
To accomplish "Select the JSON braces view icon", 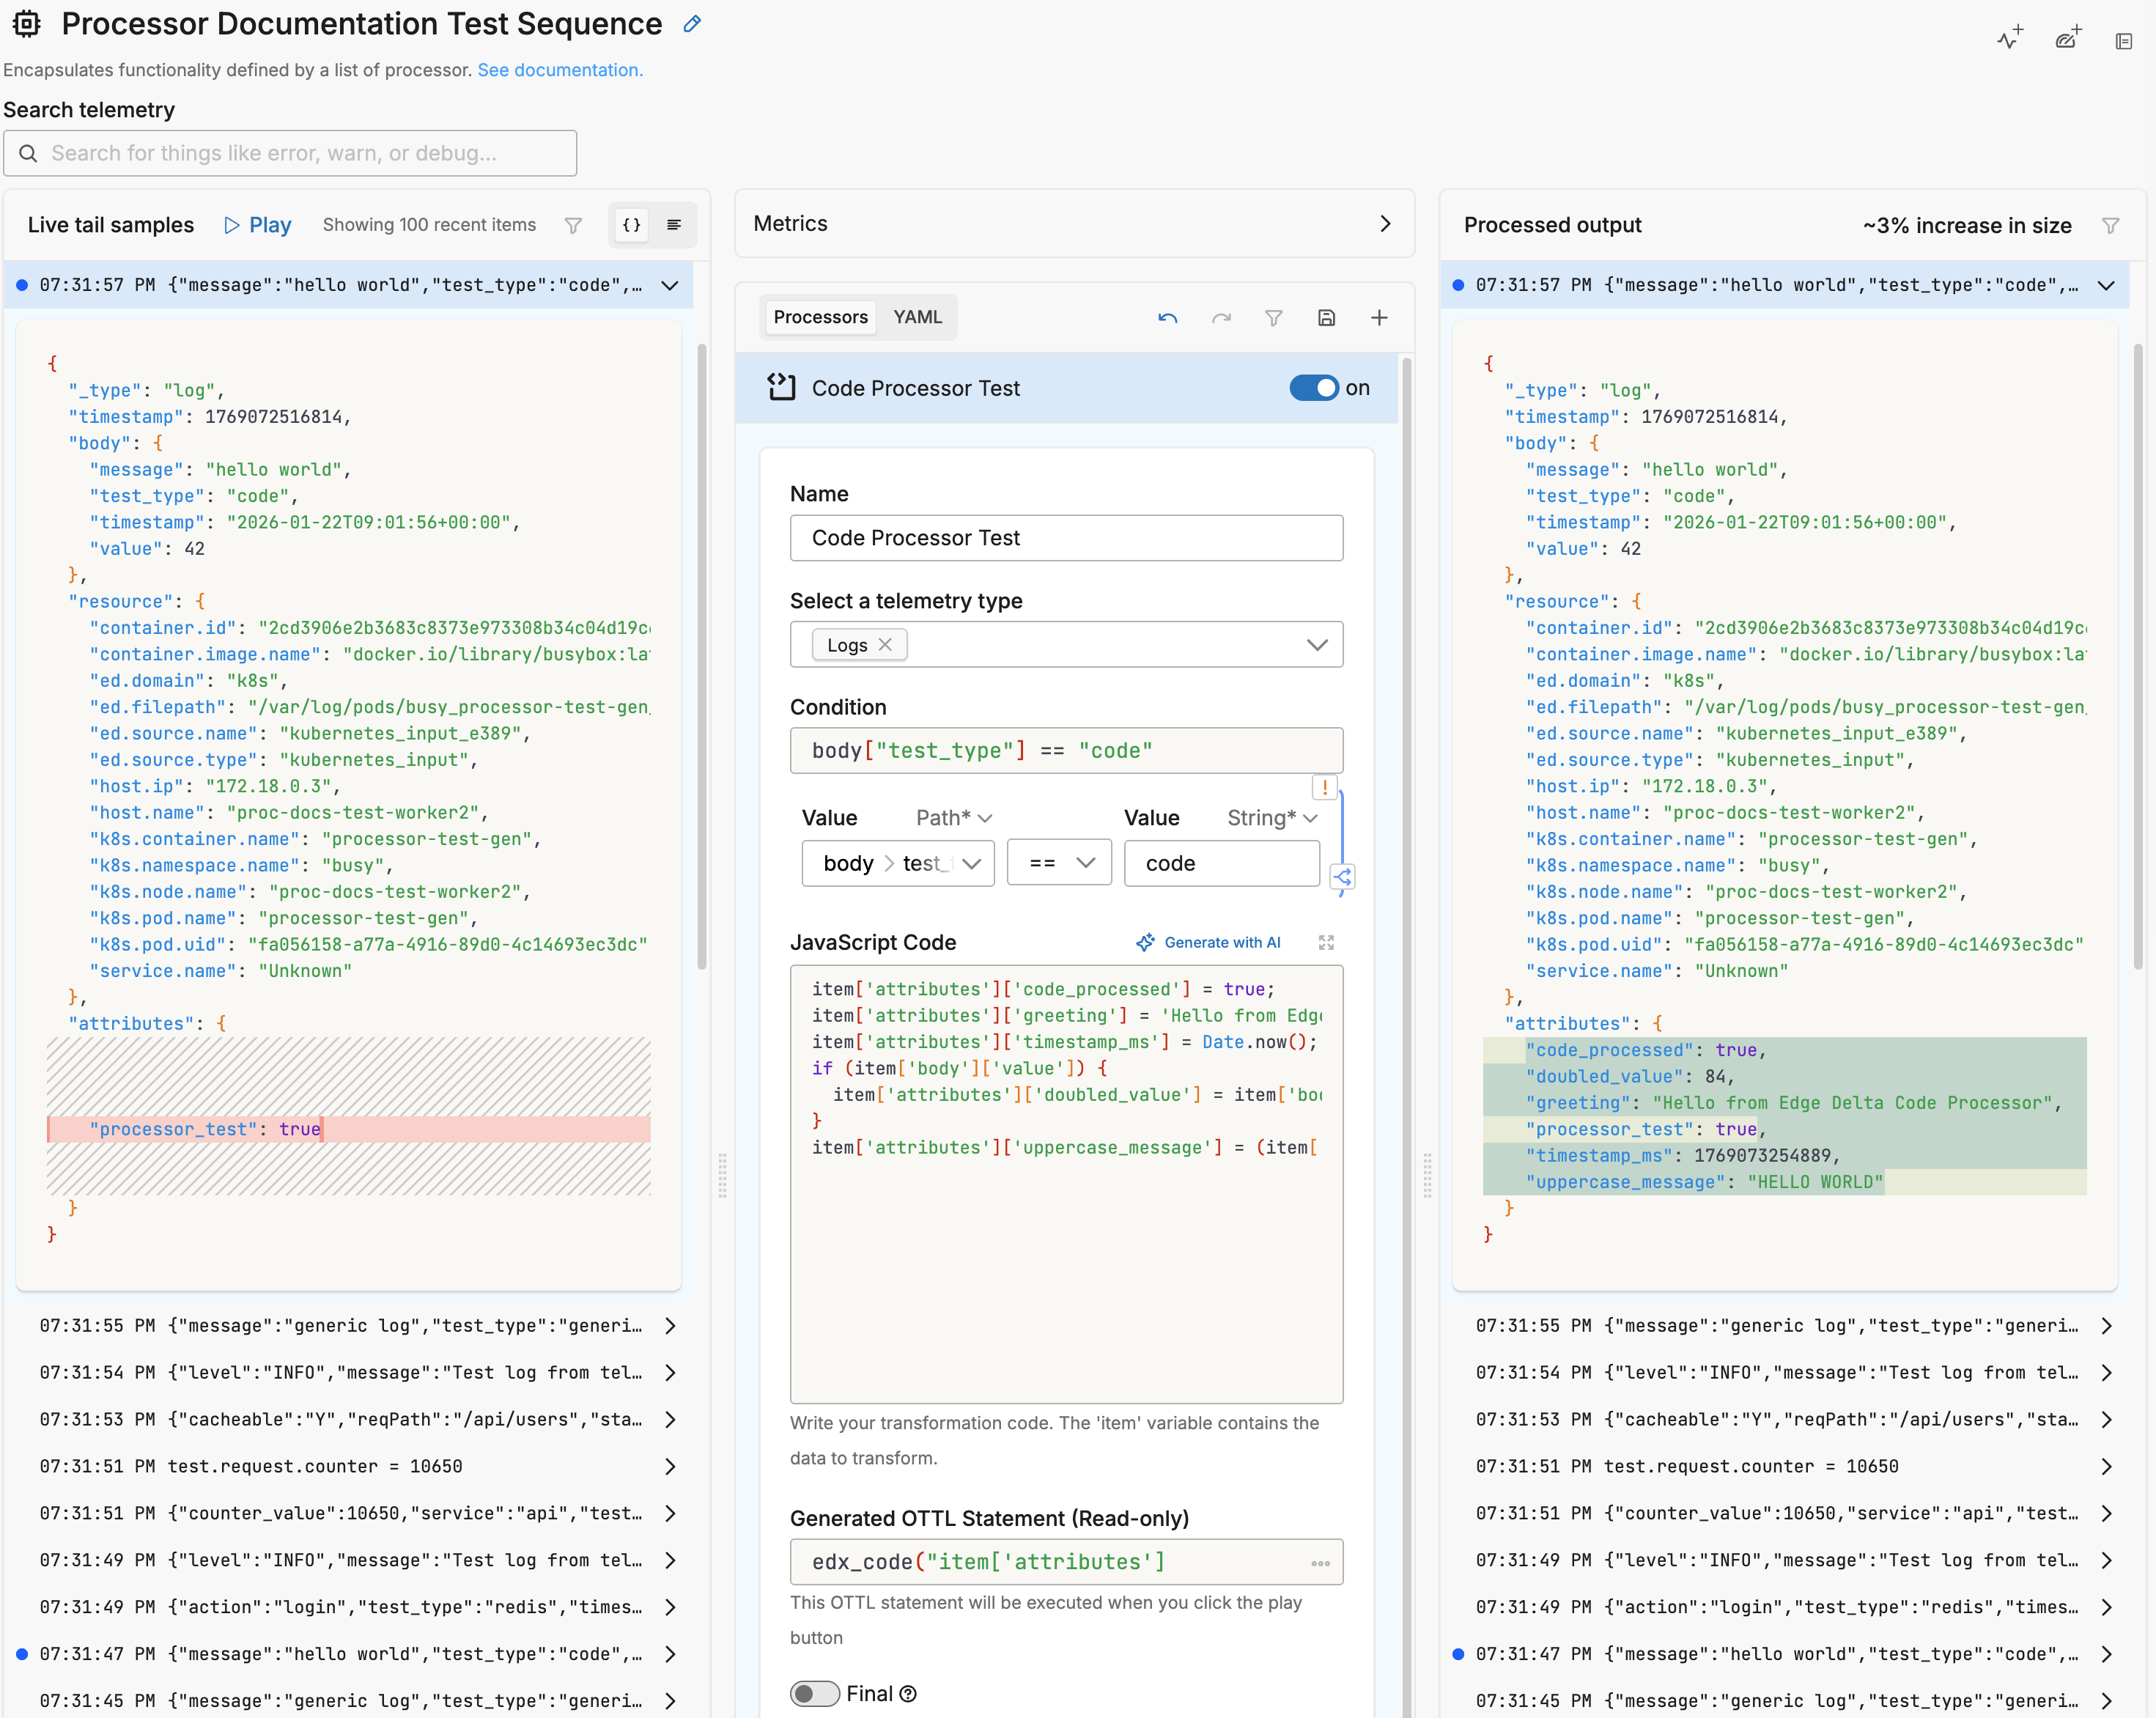I will [x=630, y=225].
